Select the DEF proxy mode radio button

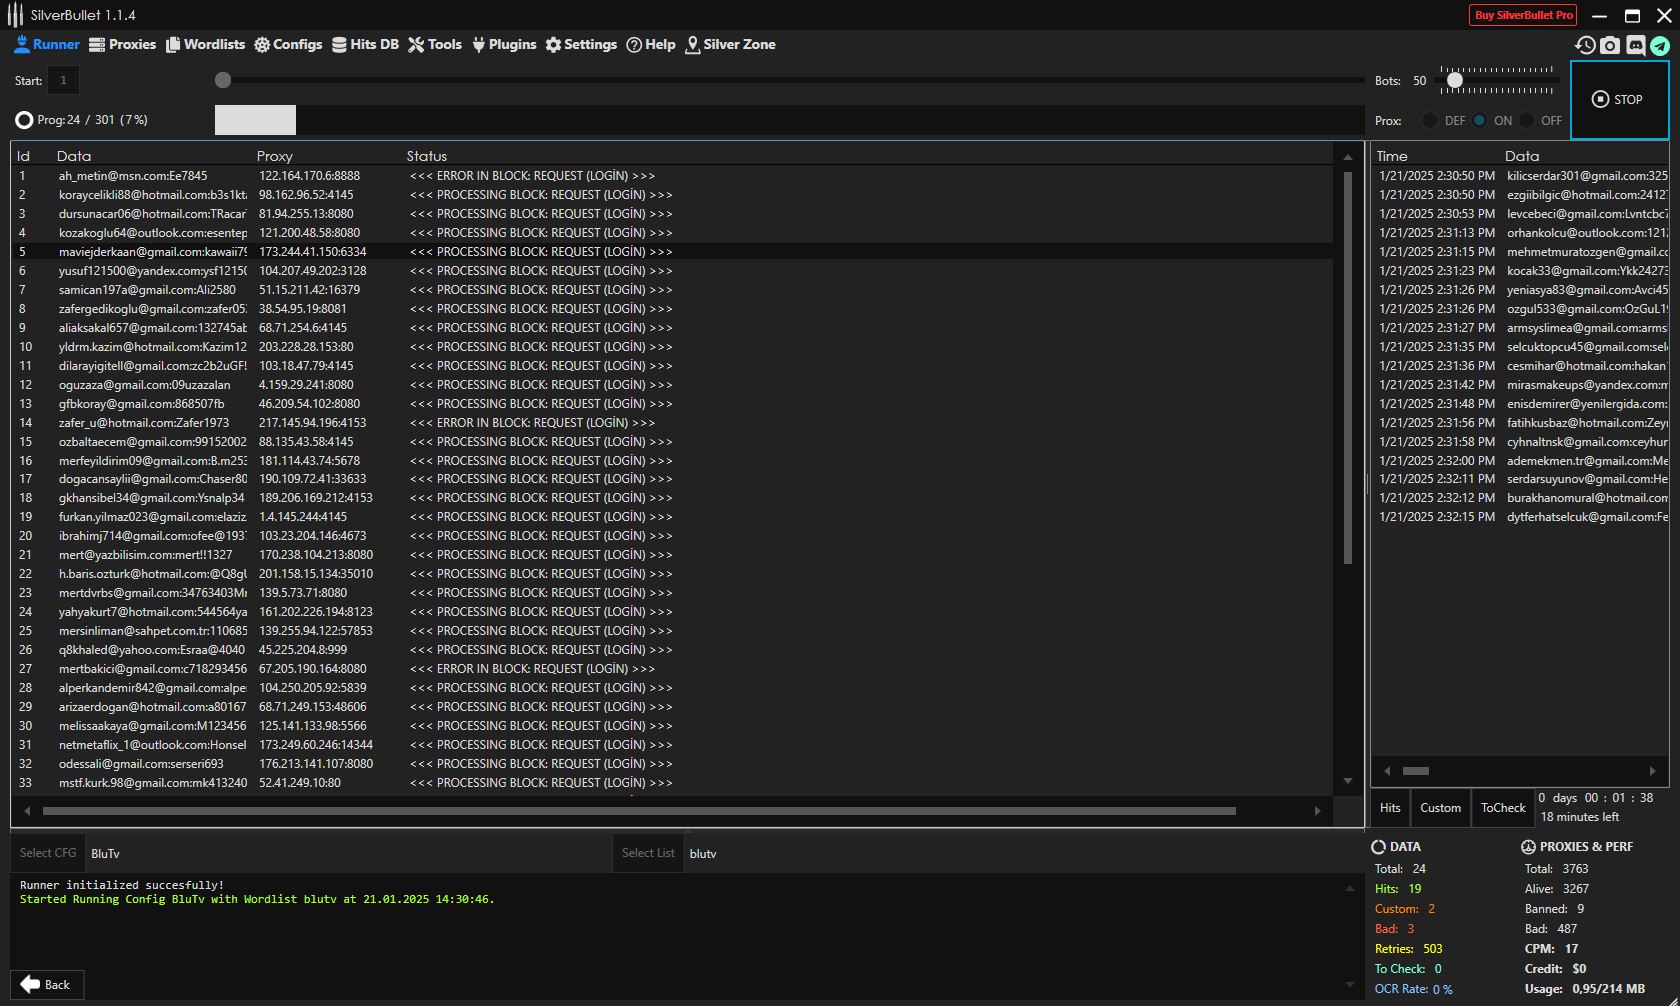(x=1430, y=120)
